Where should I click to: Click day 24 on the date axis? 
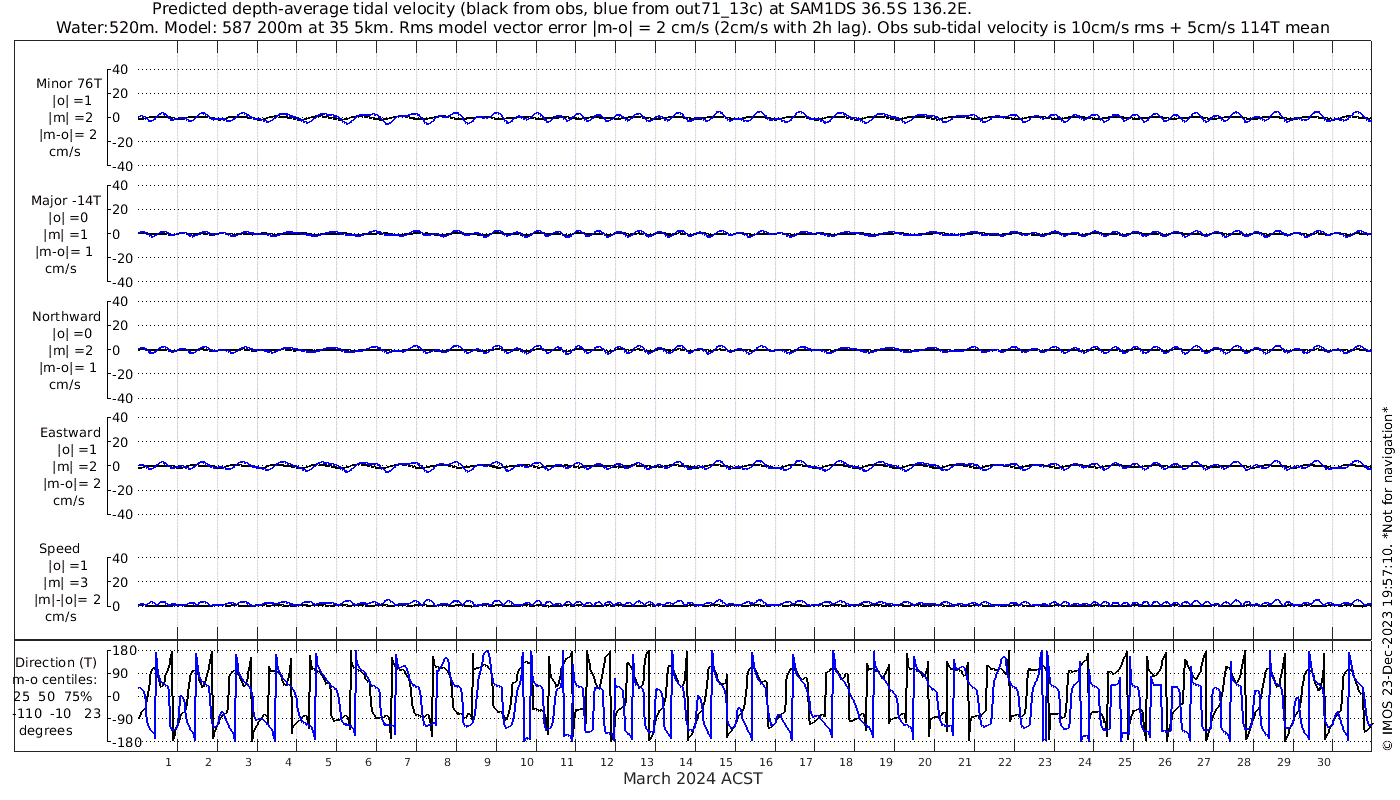pos(1085,762)
